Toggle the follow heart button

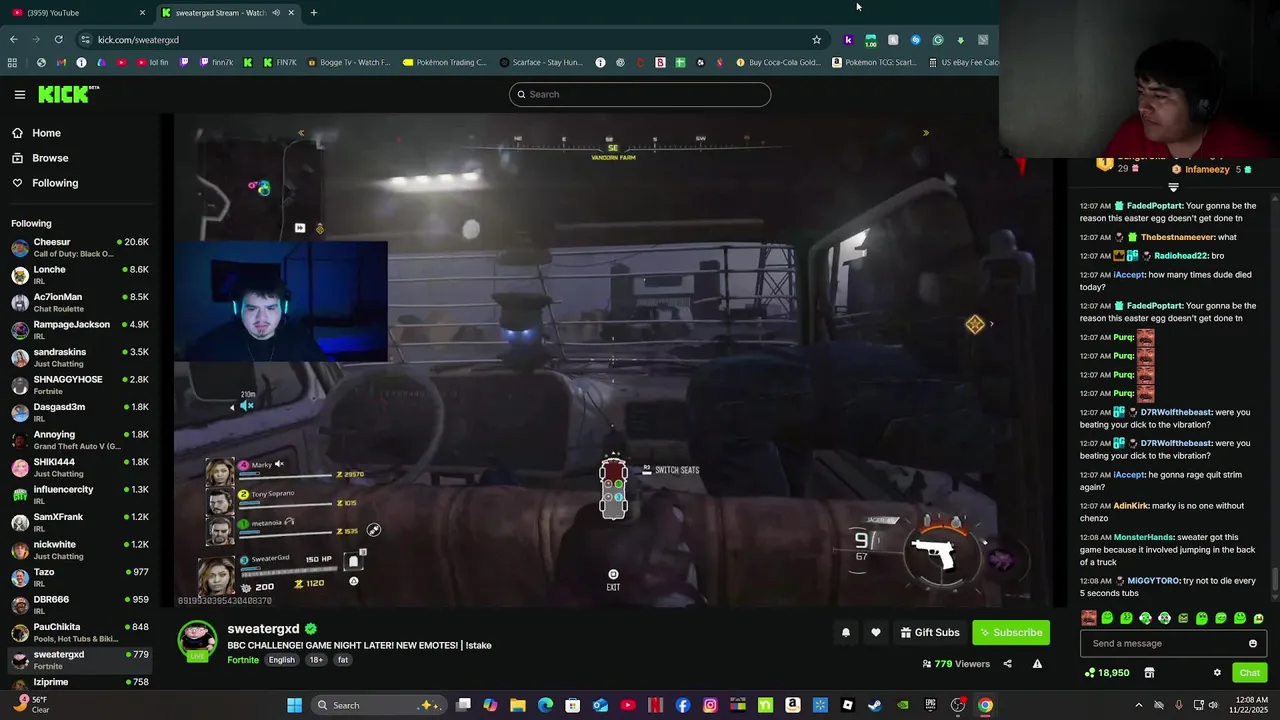(x=876, y=632)
